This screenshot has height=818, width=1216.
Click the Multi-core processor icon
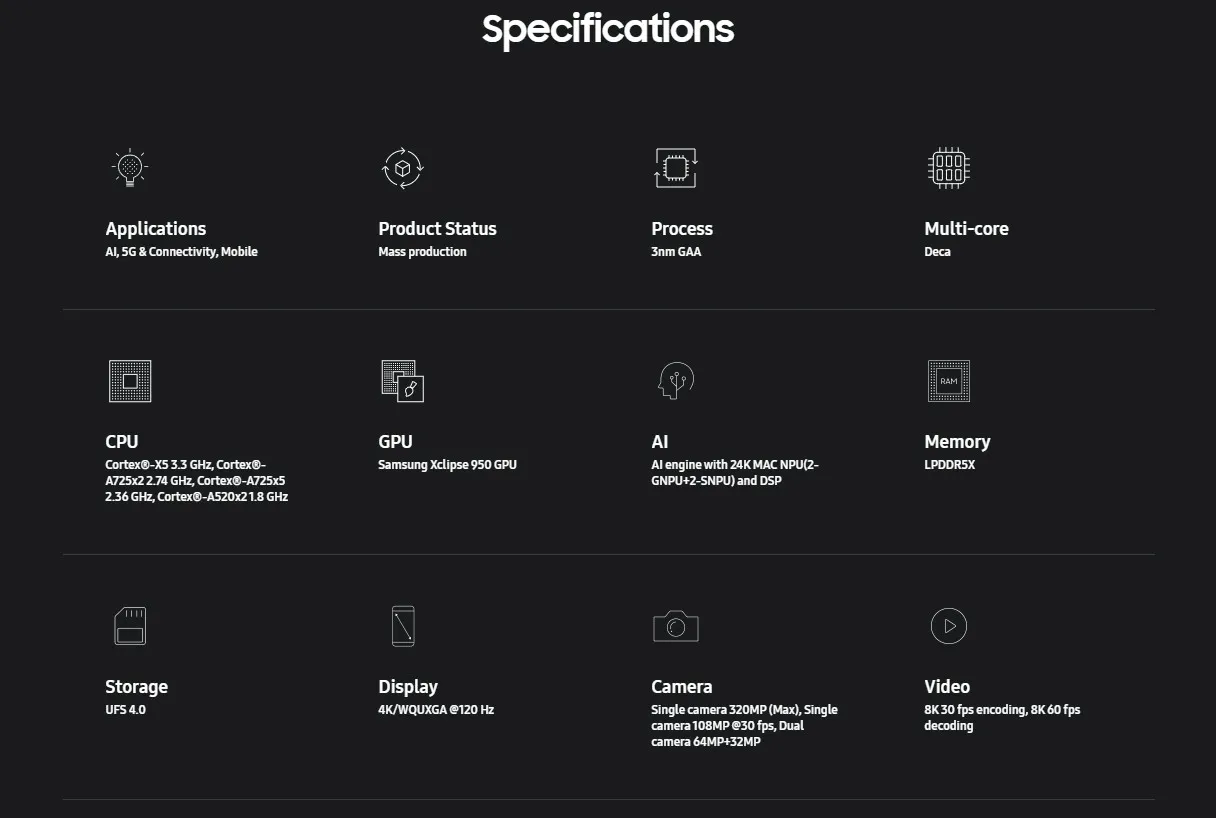point(949,168)
